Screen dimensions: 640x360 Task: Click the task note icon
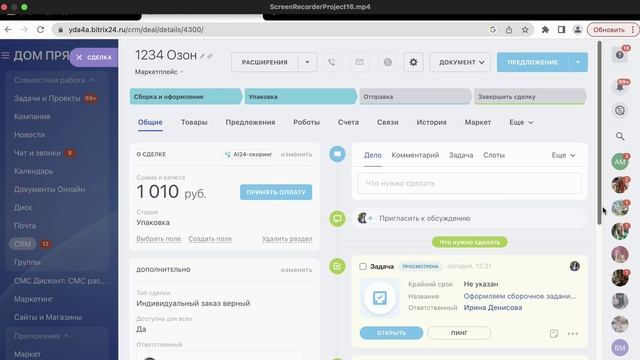pyautogui.click(x=553, y=333)
